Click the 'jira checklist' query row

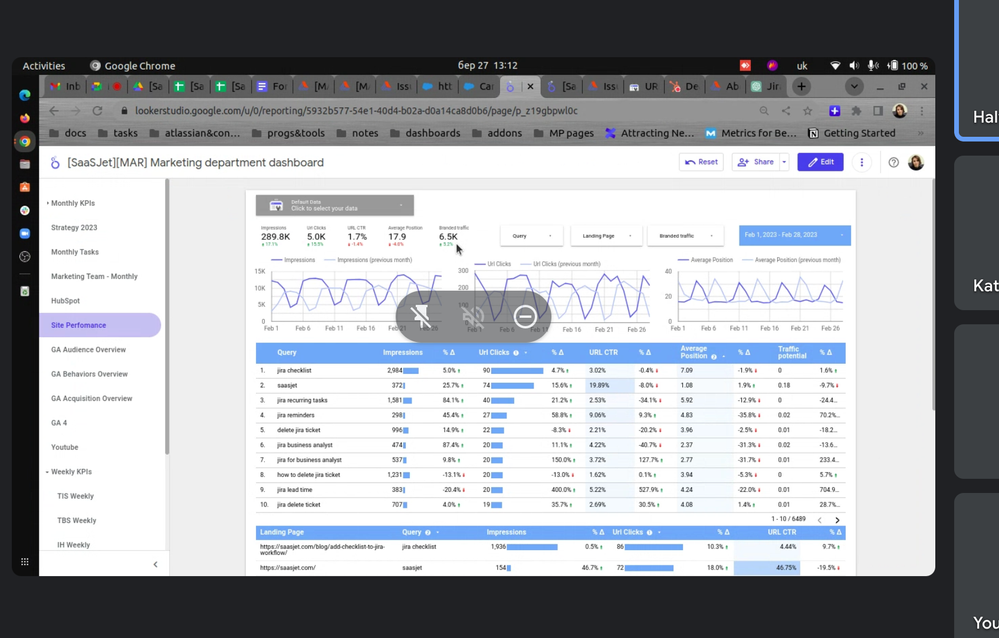pos(550,370)
